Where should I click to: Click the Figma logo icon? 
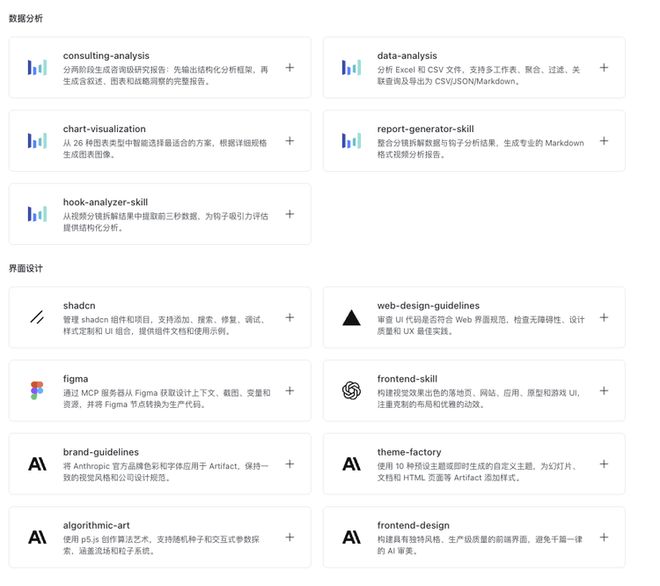click(x=37, y=390)
